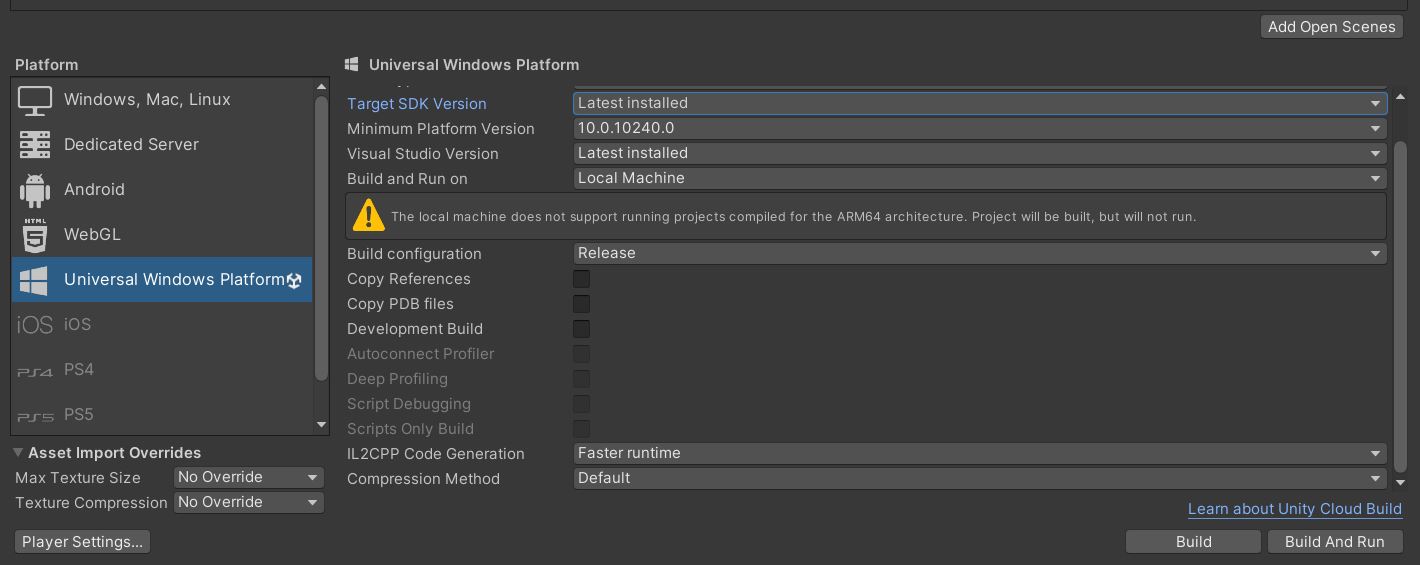This screenshot has height=565, width=1420.
Task: Enable the Copy References checkbox
Action: point(581,279)
